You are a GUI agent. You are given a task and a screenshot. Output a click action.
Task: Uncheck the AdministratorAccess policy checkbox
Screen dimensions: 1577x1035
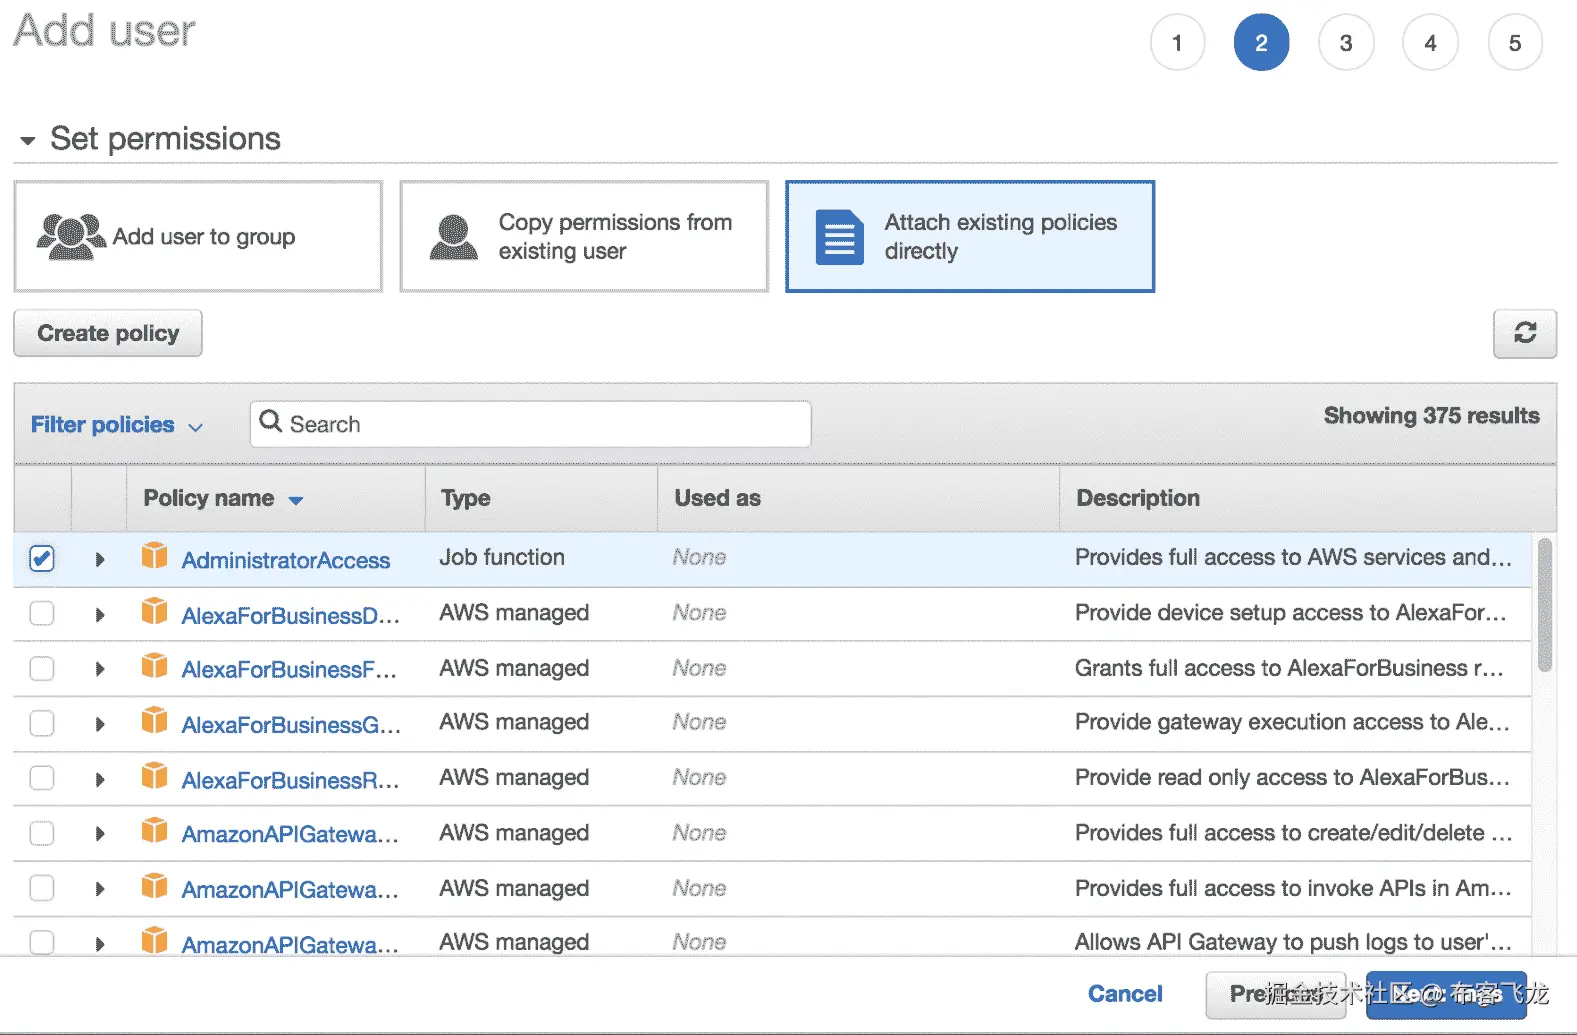click(x=42, y=558)
